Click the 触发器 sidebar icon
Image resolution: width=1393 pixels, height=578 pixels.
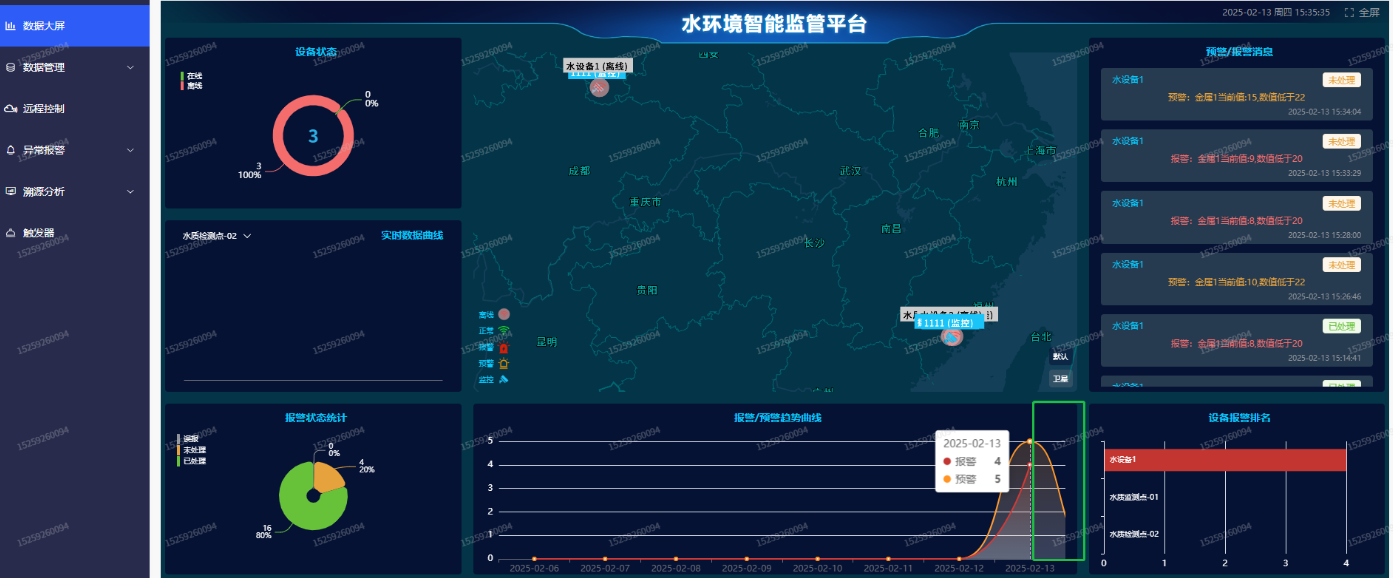[x=11, y=233]
